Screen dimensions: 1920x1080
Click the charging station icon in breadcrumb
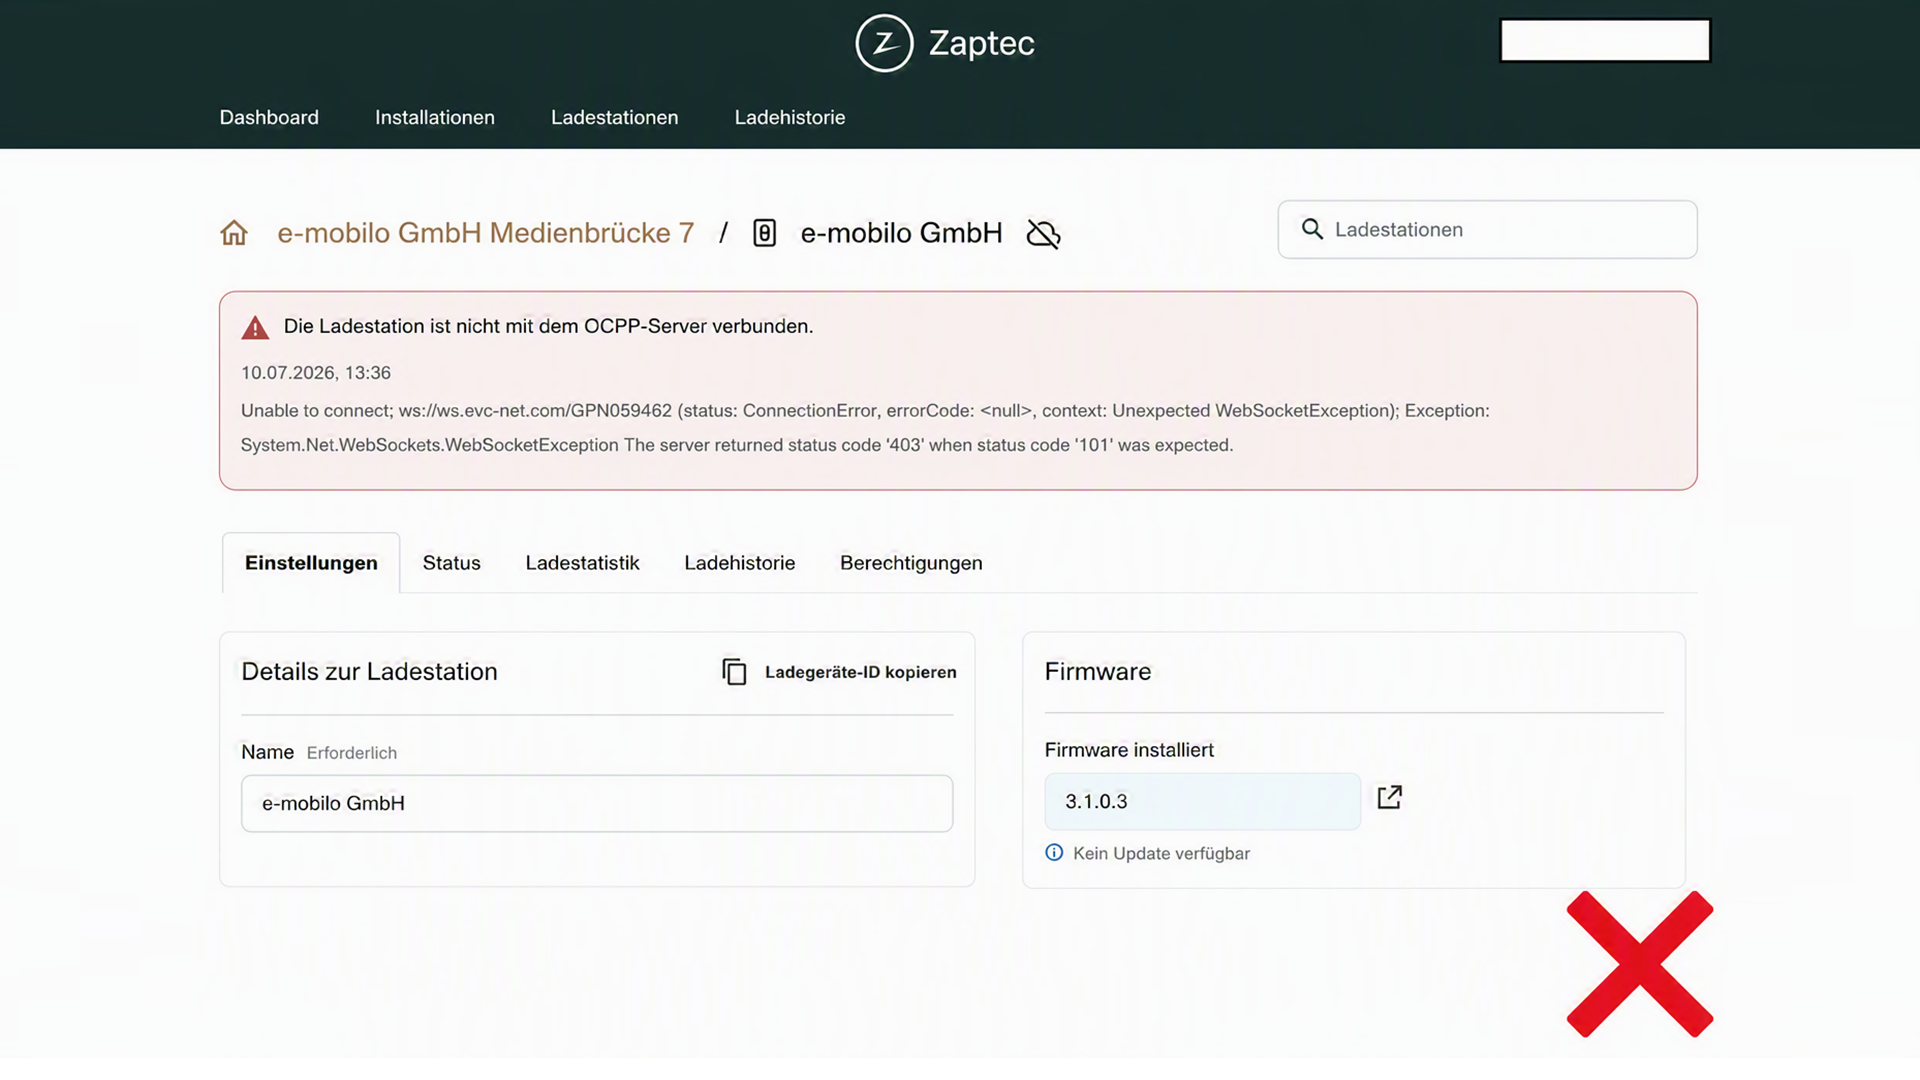click(x=764, y=233)
